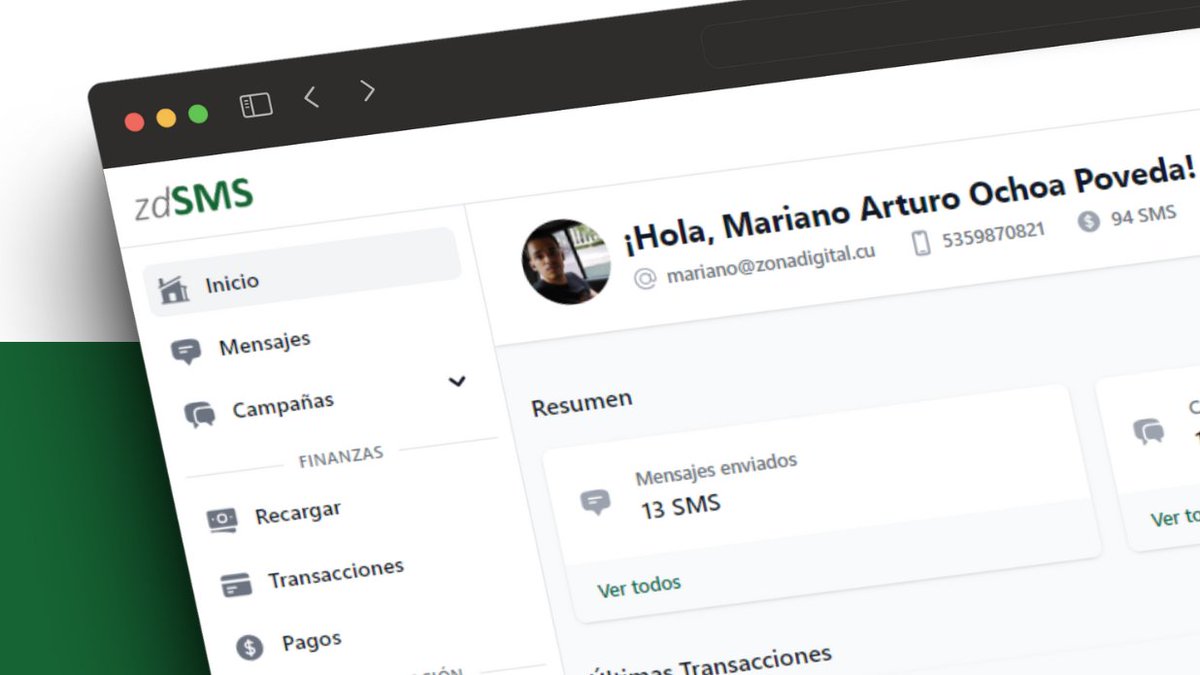Open Campañas menu item
Viewport: 1200px width, 675px height.
click(x=283, y=407)
